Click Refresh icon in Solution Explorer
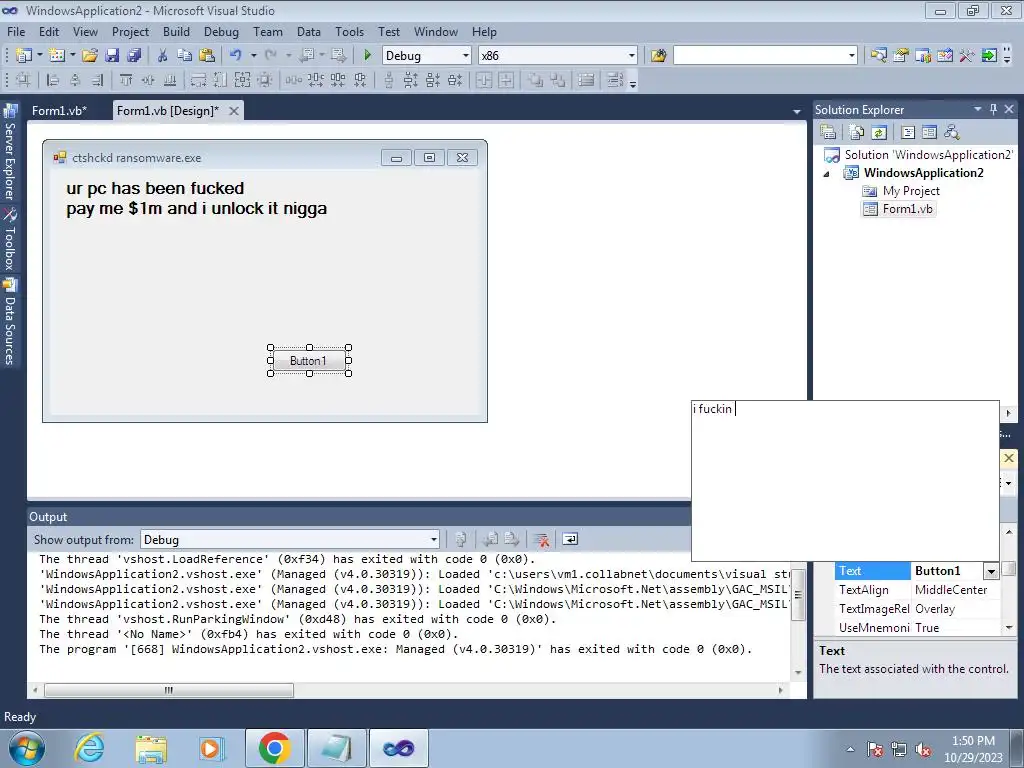Image resolution: width=1024 pixels, height=768 pixels. click(x=879, y=133)
